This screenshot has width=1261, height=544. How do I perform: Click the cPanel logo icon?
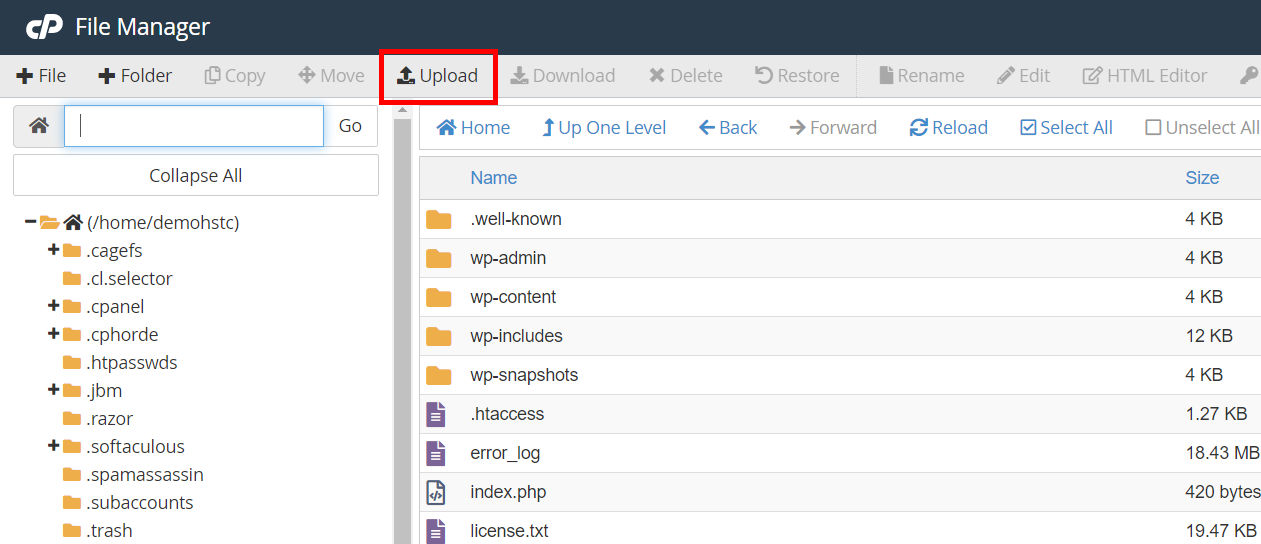(x=44, y=27)
